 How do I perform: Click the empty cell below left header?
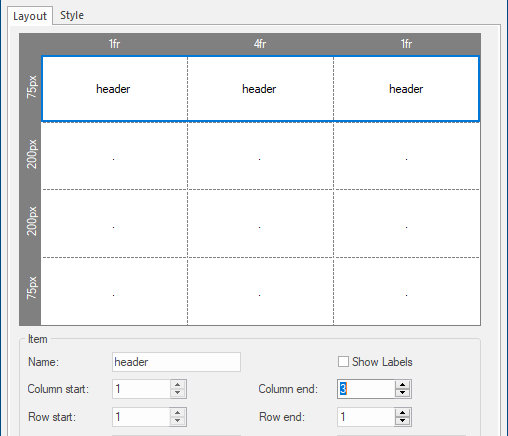coord(114,156)
